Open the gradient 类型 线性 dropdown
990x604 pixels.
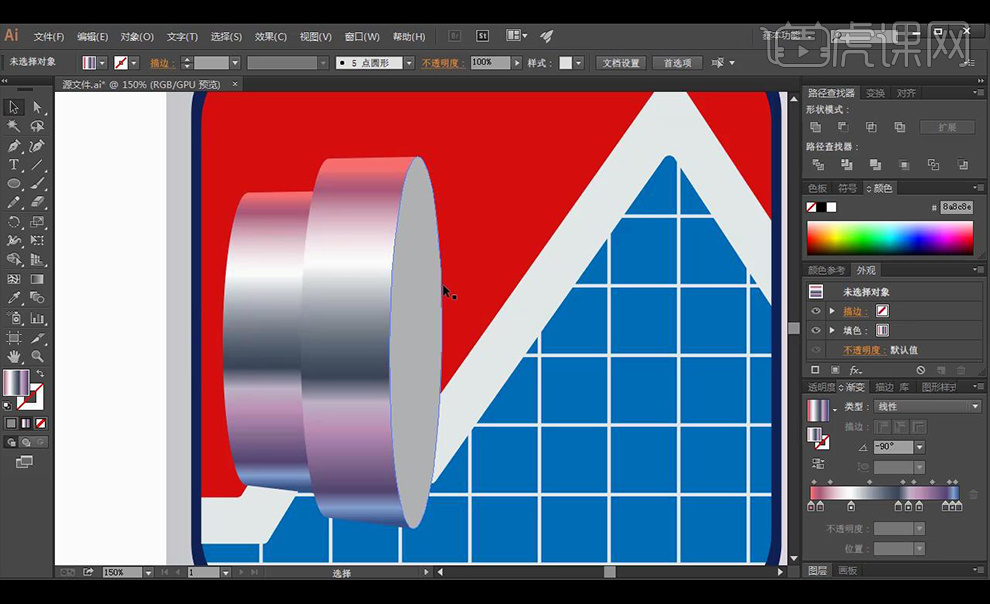(x=927, y=406)
